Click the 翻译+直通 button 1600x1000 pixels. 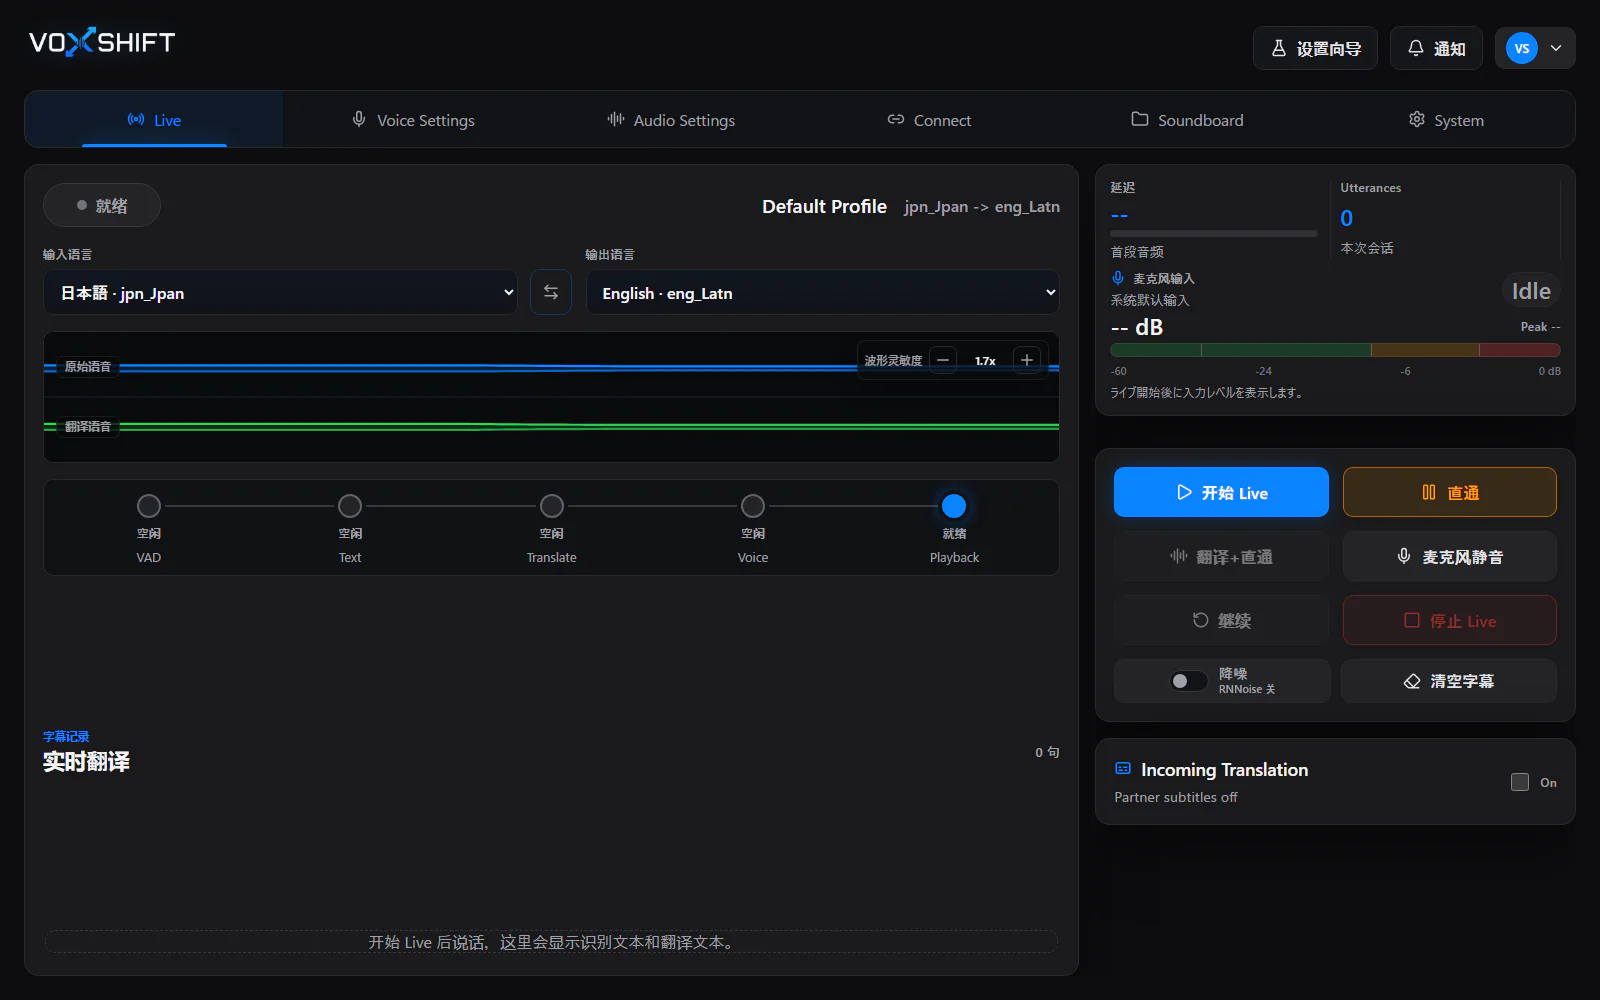1221,557
